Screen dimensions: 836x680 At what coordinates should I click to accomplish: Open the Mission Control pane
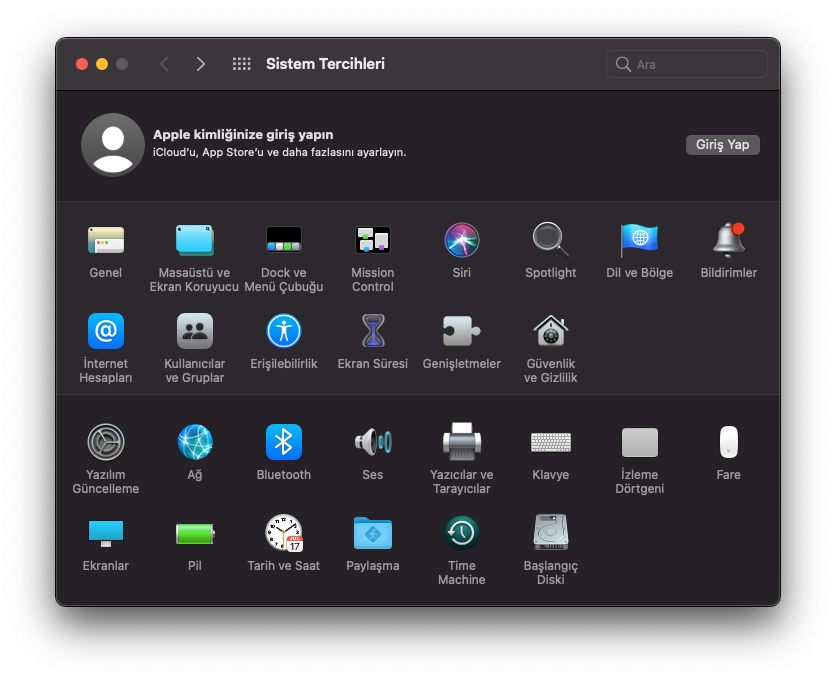[373, 240]
